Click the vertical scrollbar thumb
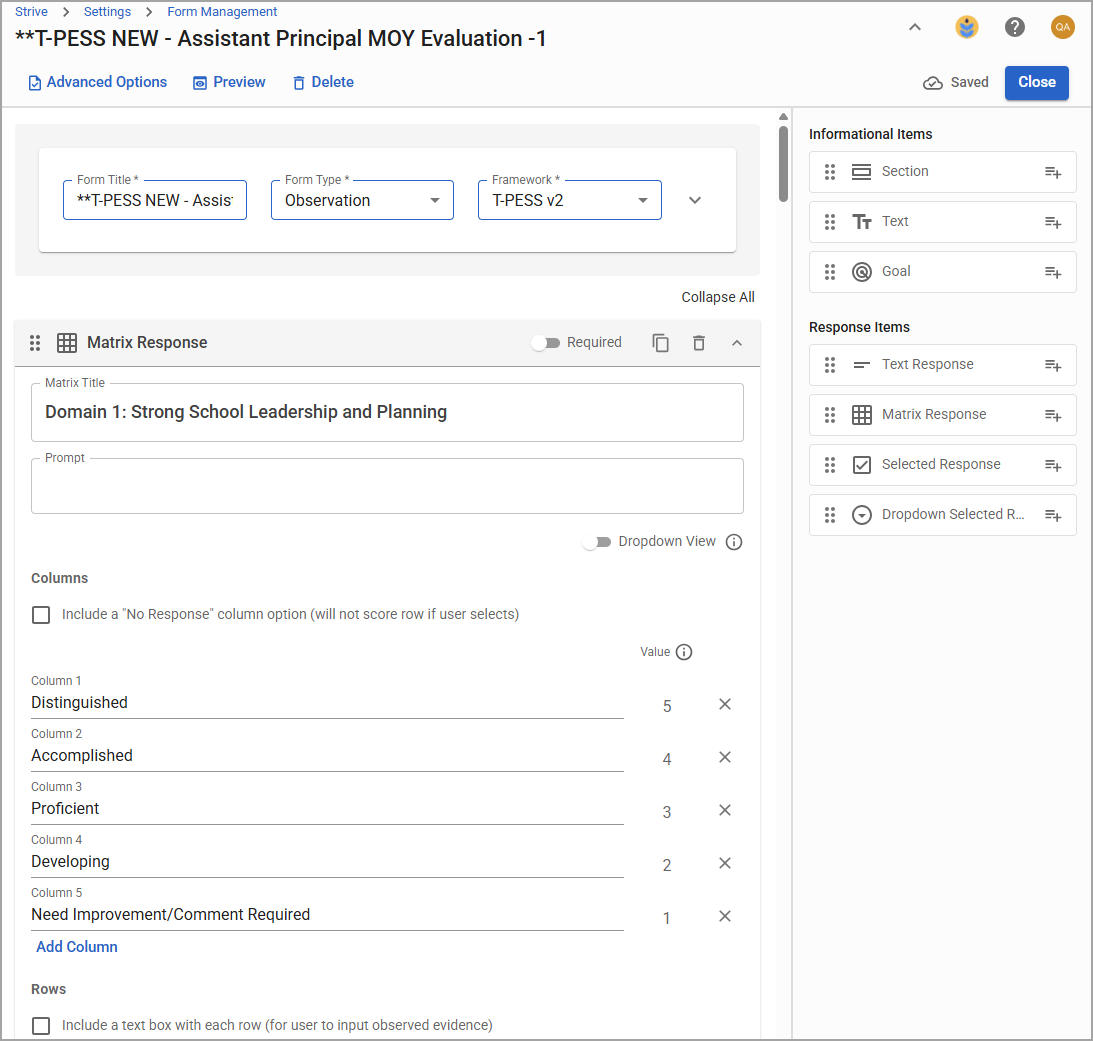This screenshot has width=1093, height=1041. pyautogui.click(x=784, y=163)
